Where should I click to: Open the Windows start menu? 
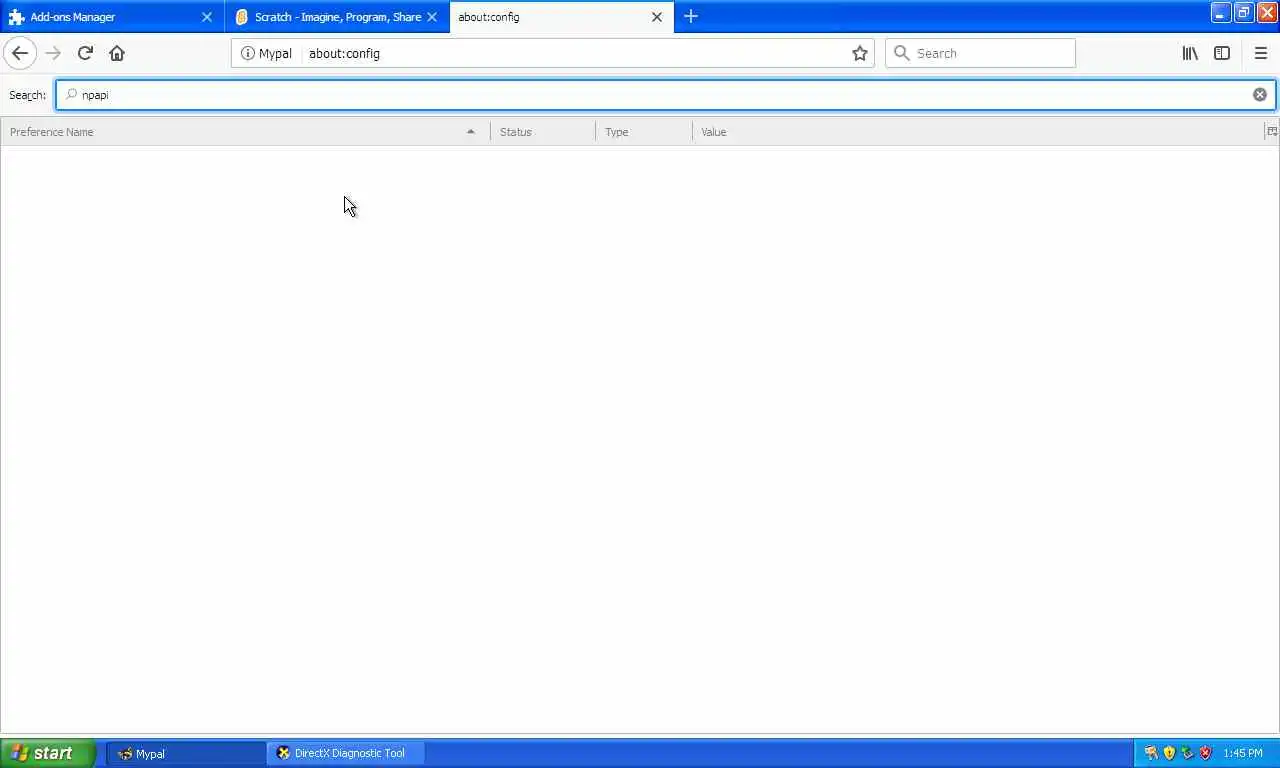(48, 753)
